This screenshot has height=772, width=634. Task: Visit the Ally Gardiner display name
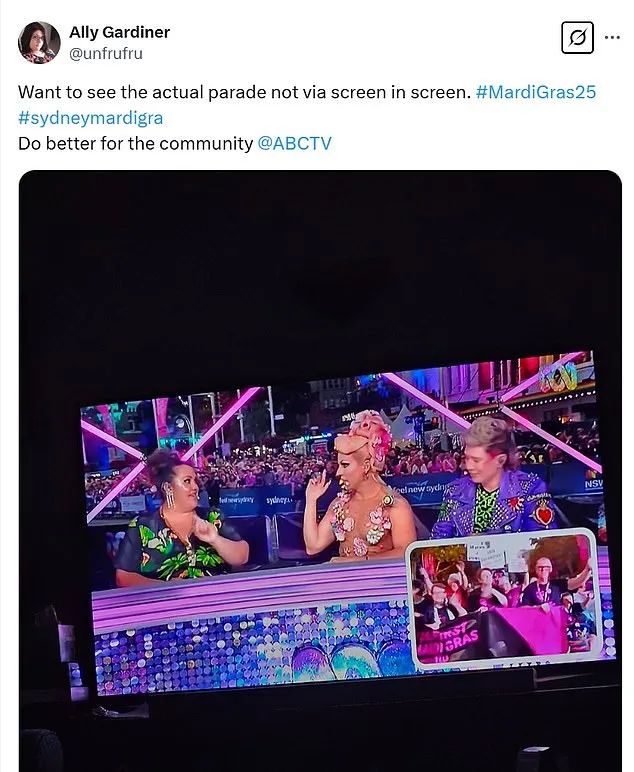(x=119, y=32)
